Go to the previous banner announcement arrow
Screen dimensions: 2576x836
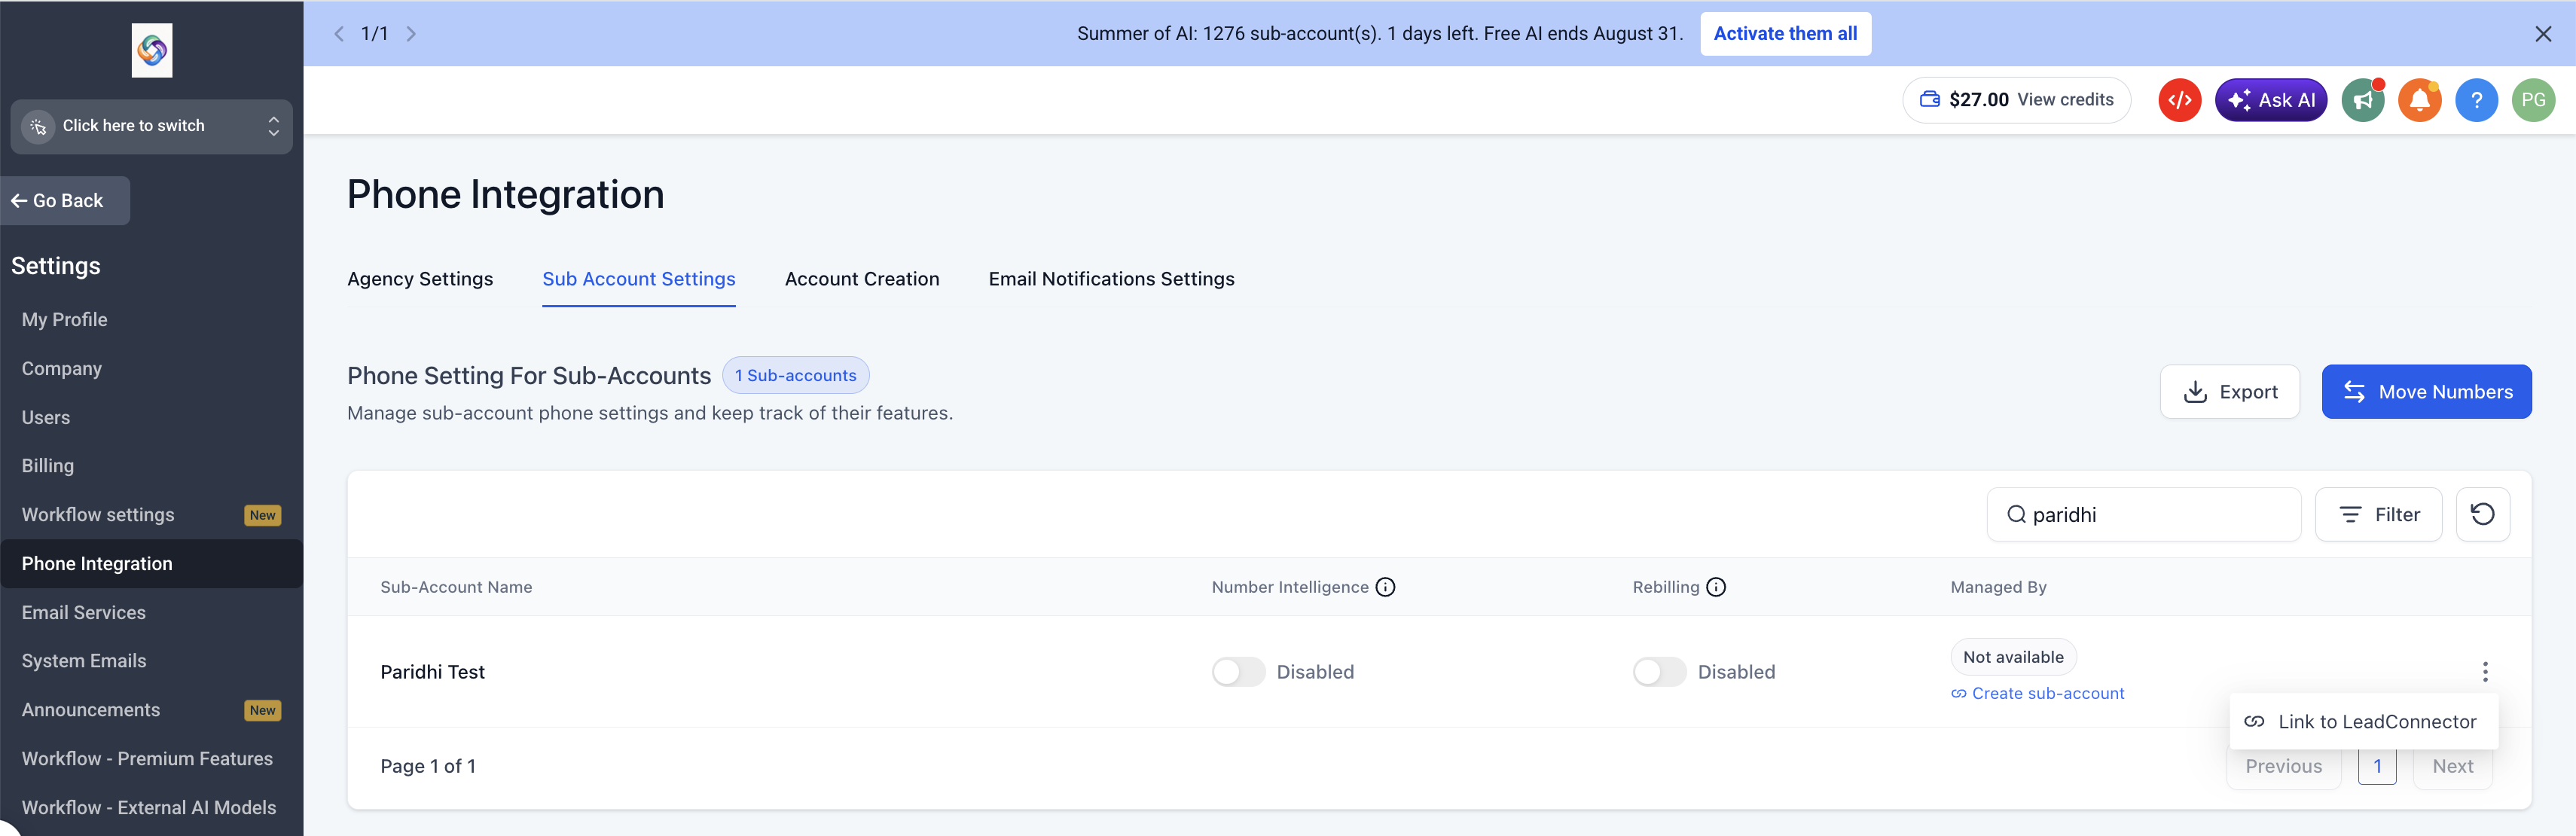(339, 34)
